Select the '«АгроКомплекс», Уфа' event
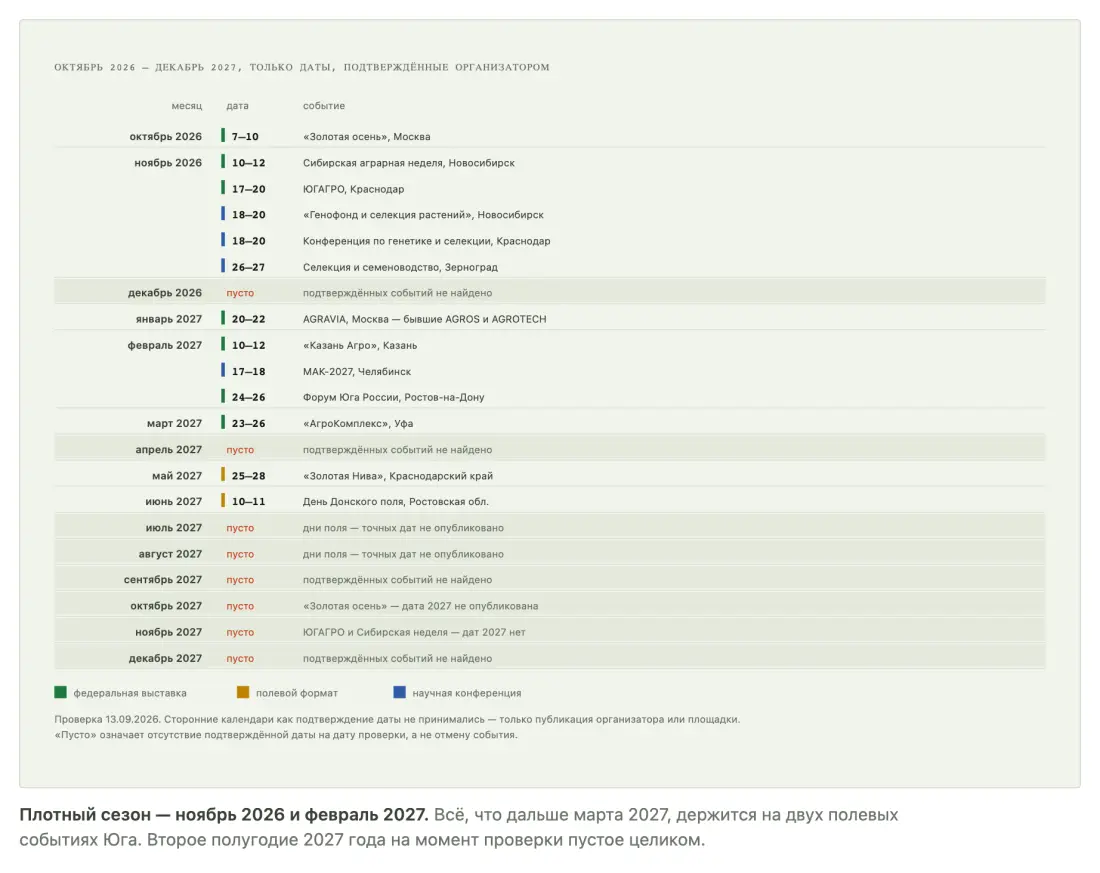The height and width of the screenshot is (873, 1100). tap(358, 424)
